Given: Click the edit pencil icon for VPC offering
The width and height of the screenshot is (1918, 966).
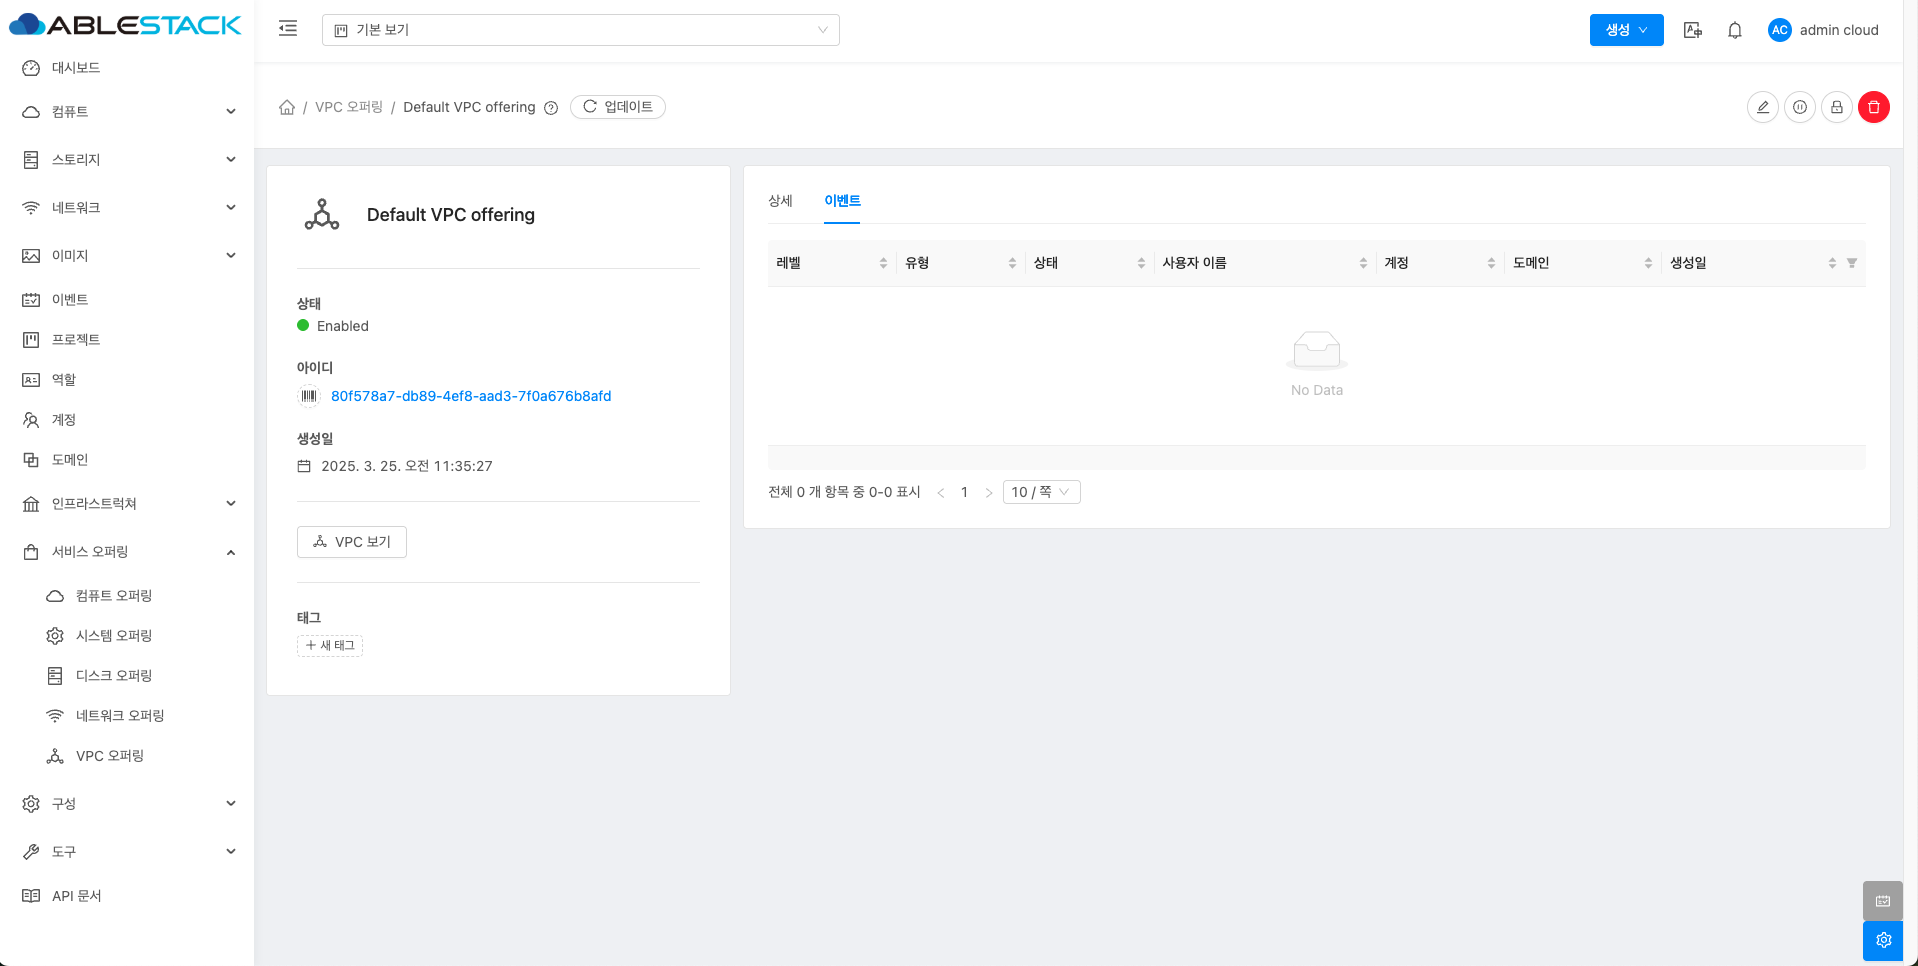Looking at the screenshot, I should tap(1762, 107).
